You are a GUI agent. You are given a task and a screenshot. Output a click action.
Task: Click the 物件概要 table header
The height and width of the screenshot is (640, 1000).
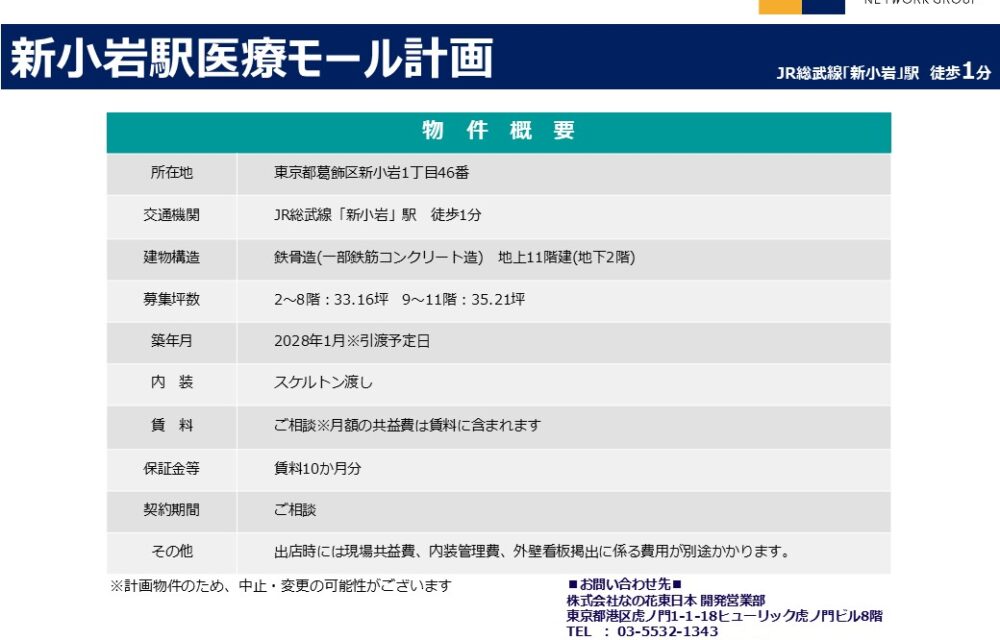(498, 131)
